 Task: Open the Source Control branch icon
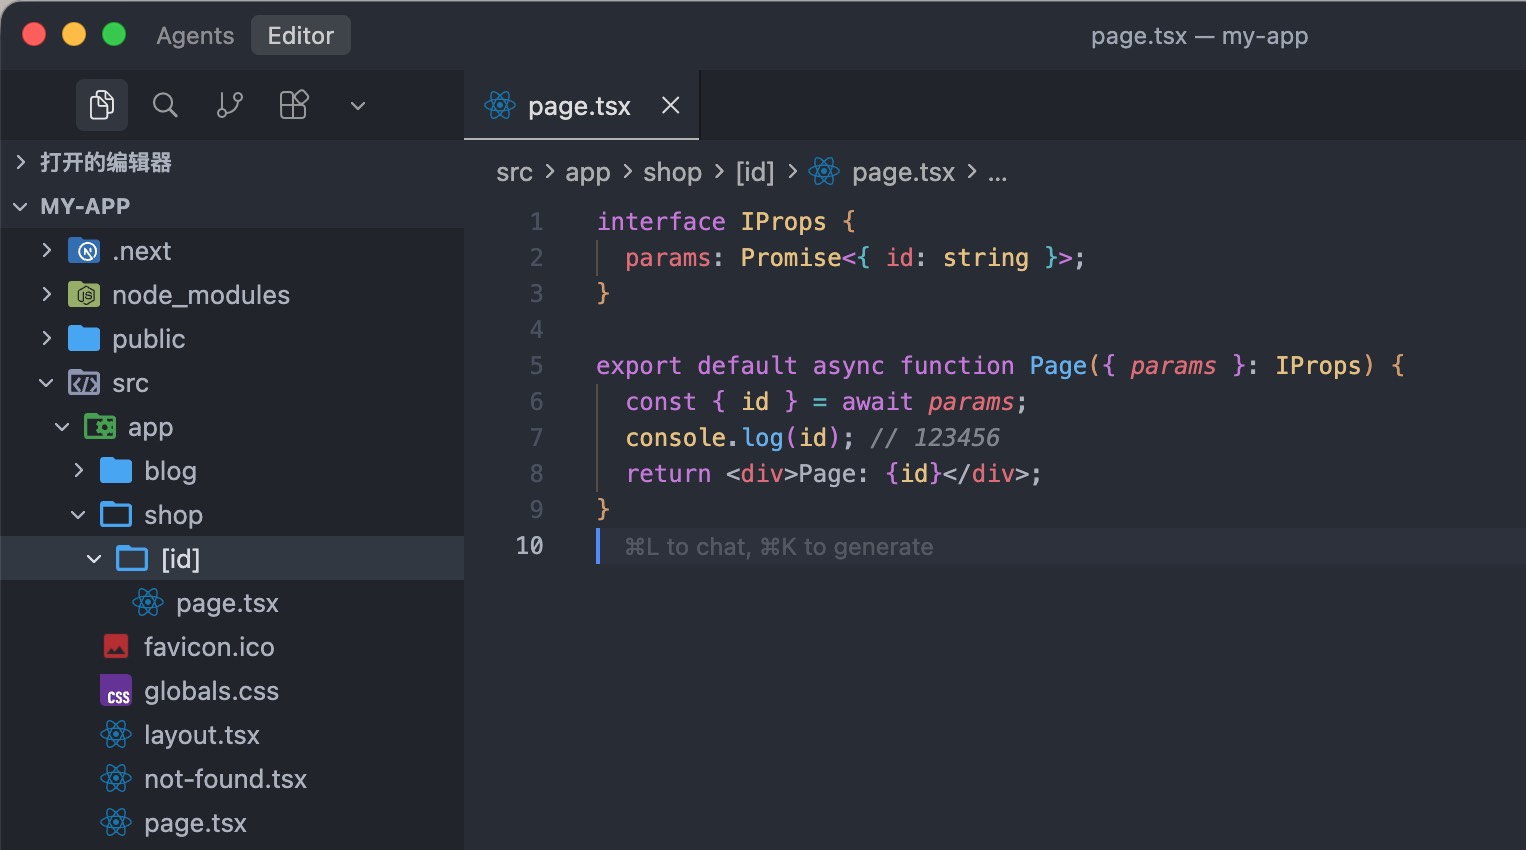(230, 105)
